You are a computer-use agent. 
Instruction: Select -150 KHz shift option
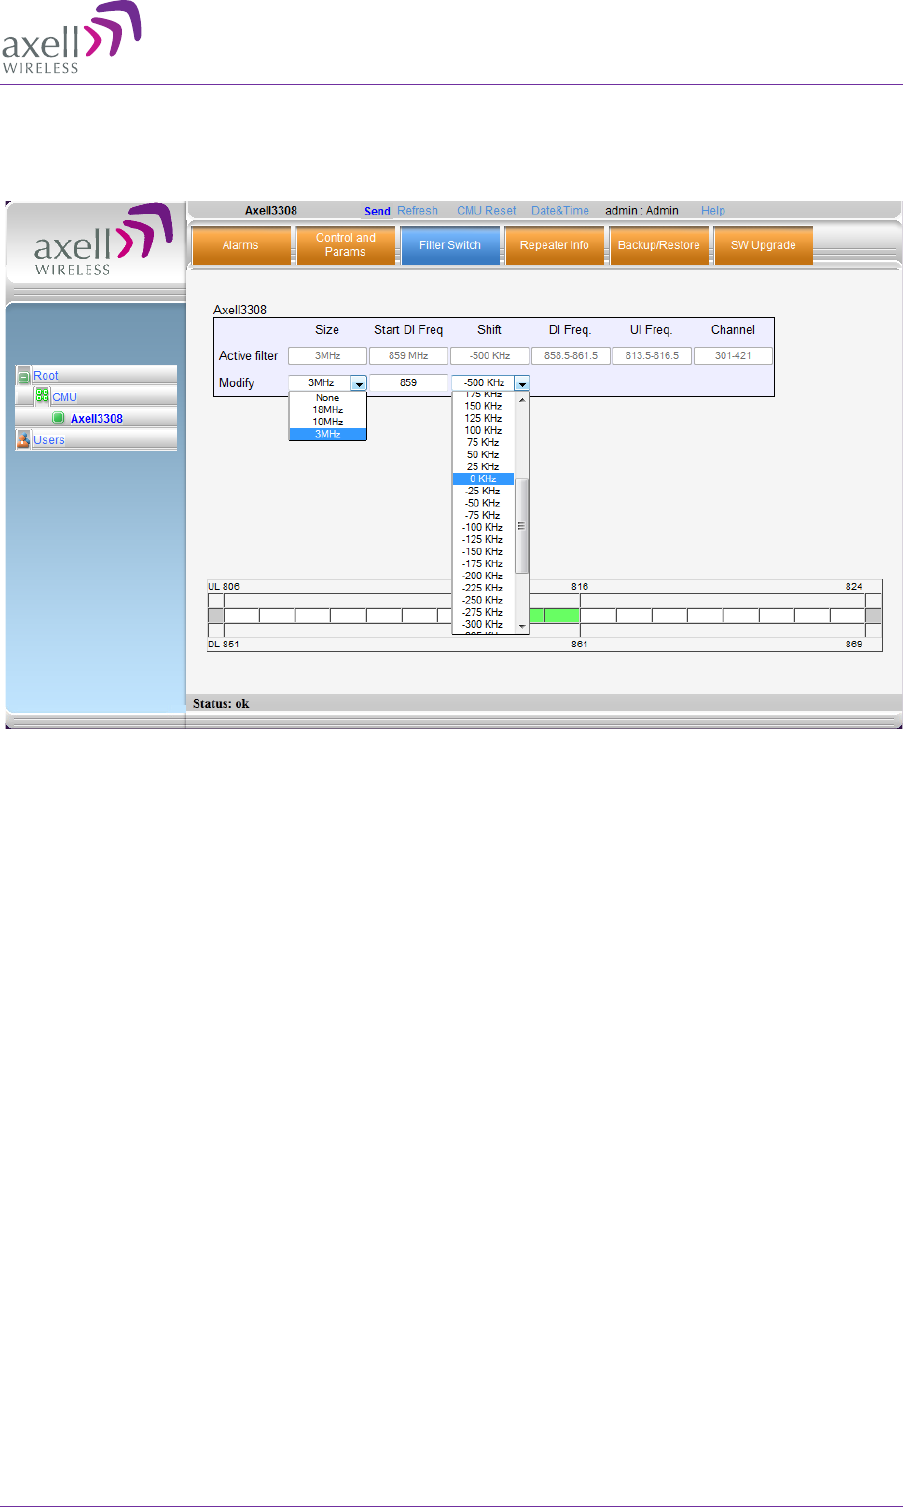coord(483,551)
